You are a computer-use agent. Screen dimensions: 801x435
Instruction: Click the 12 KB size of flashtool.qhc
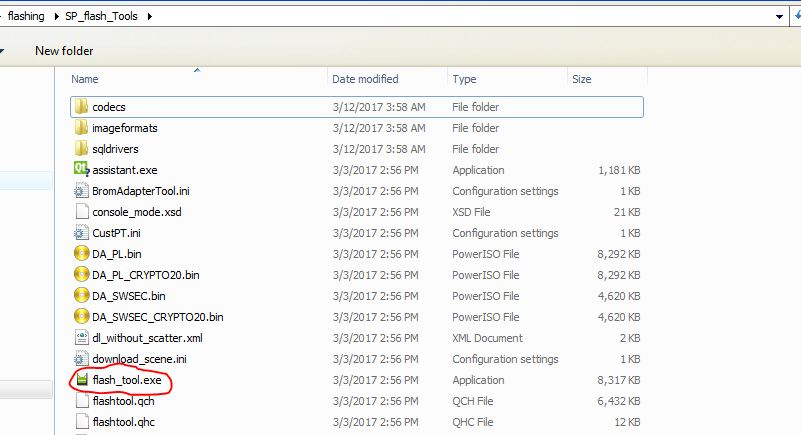pos(627,422)
